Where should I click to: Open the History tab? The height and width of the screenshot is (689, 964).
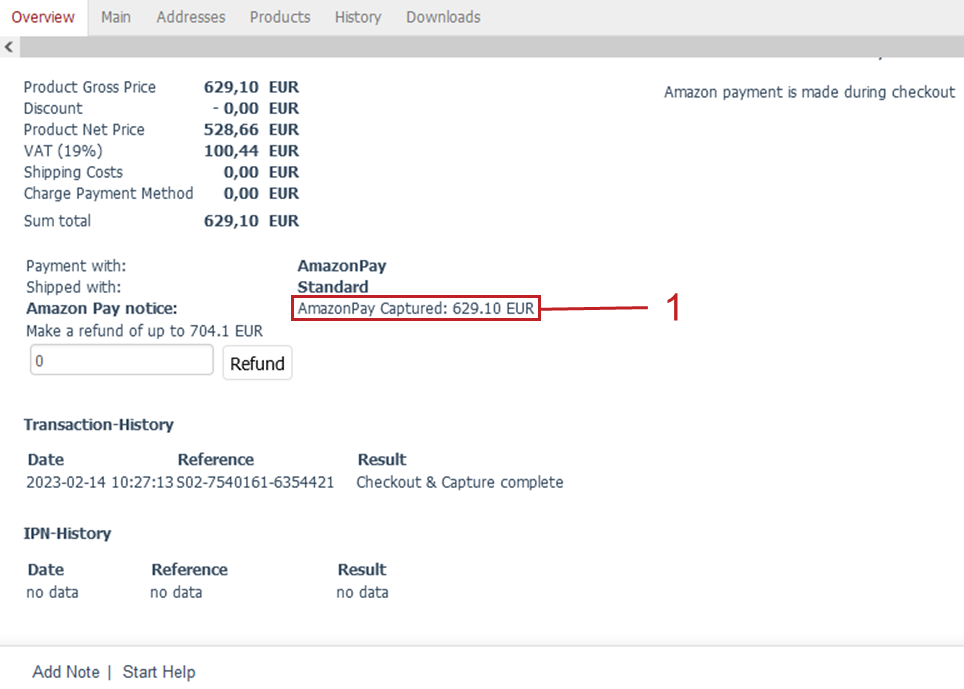tap(358, 17)
